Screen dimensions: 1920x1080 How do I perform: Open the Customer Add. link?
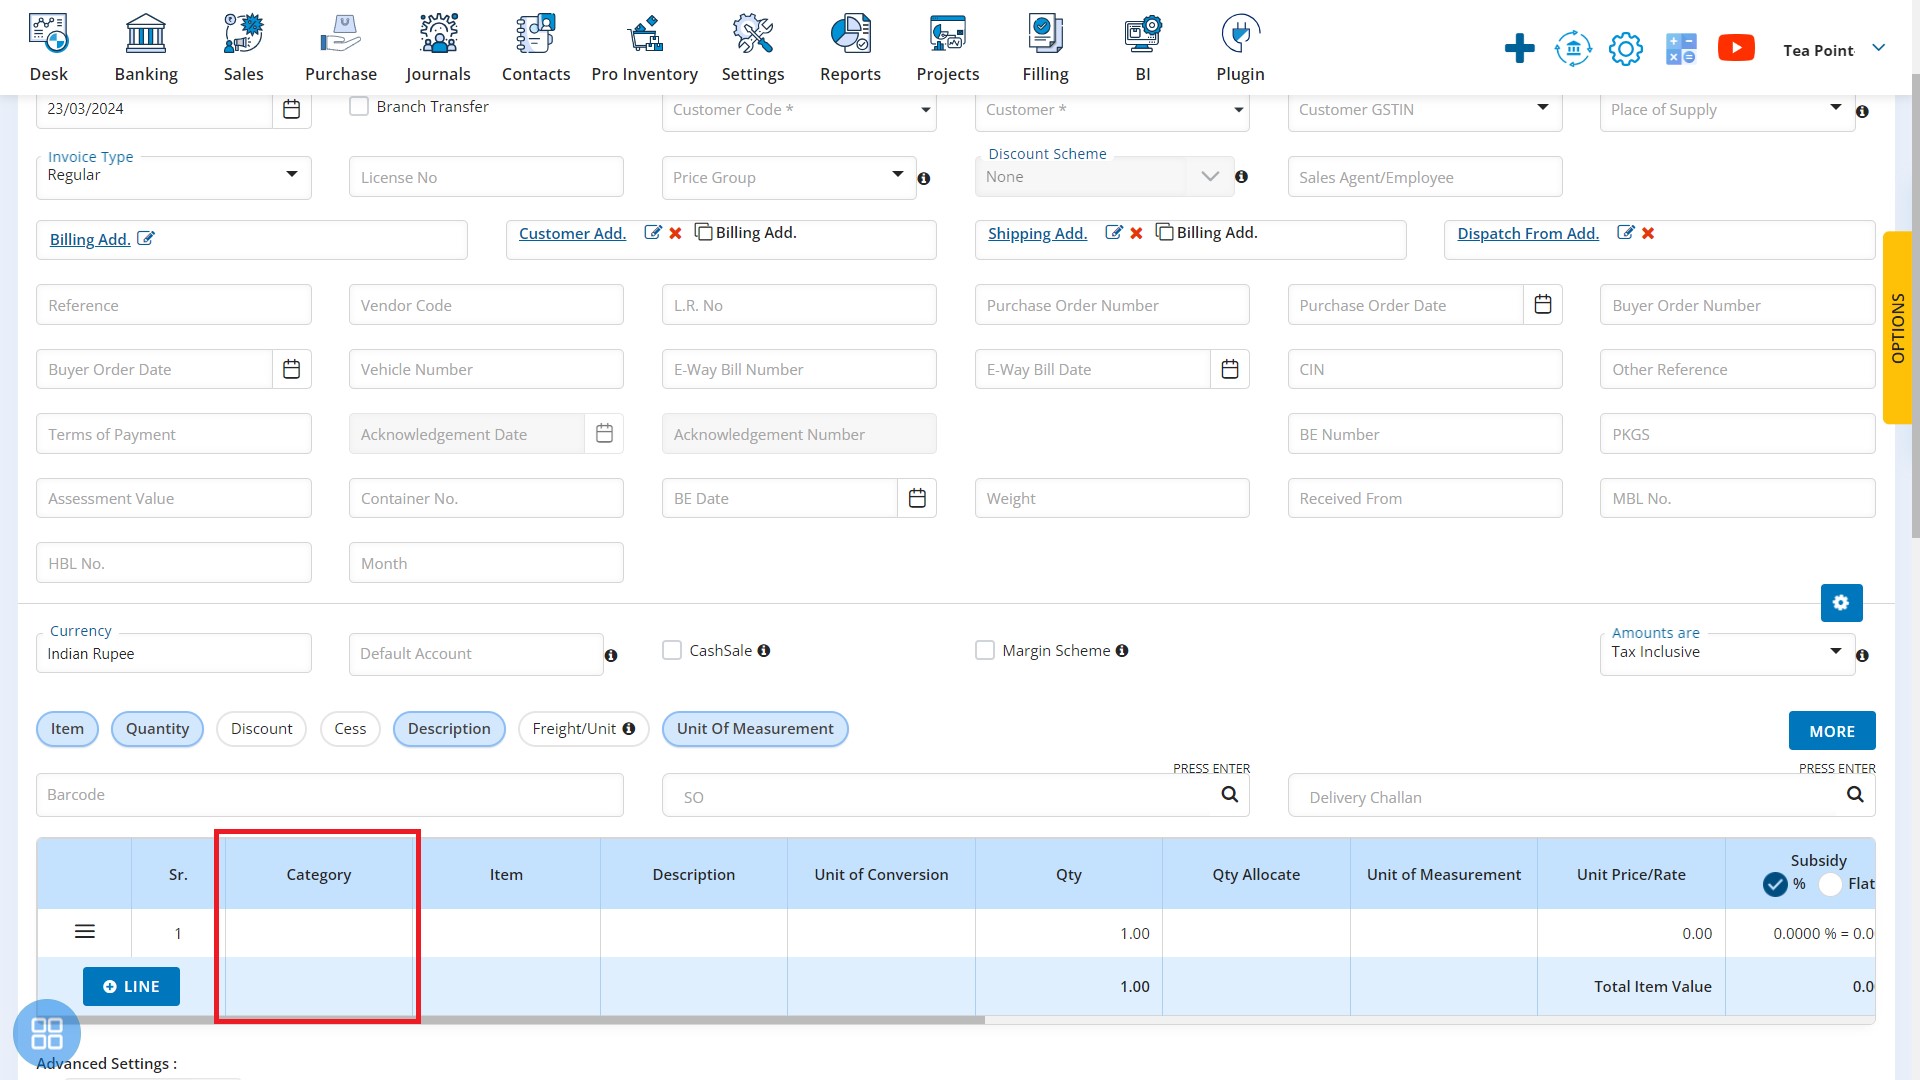click(x=572, y=233)
